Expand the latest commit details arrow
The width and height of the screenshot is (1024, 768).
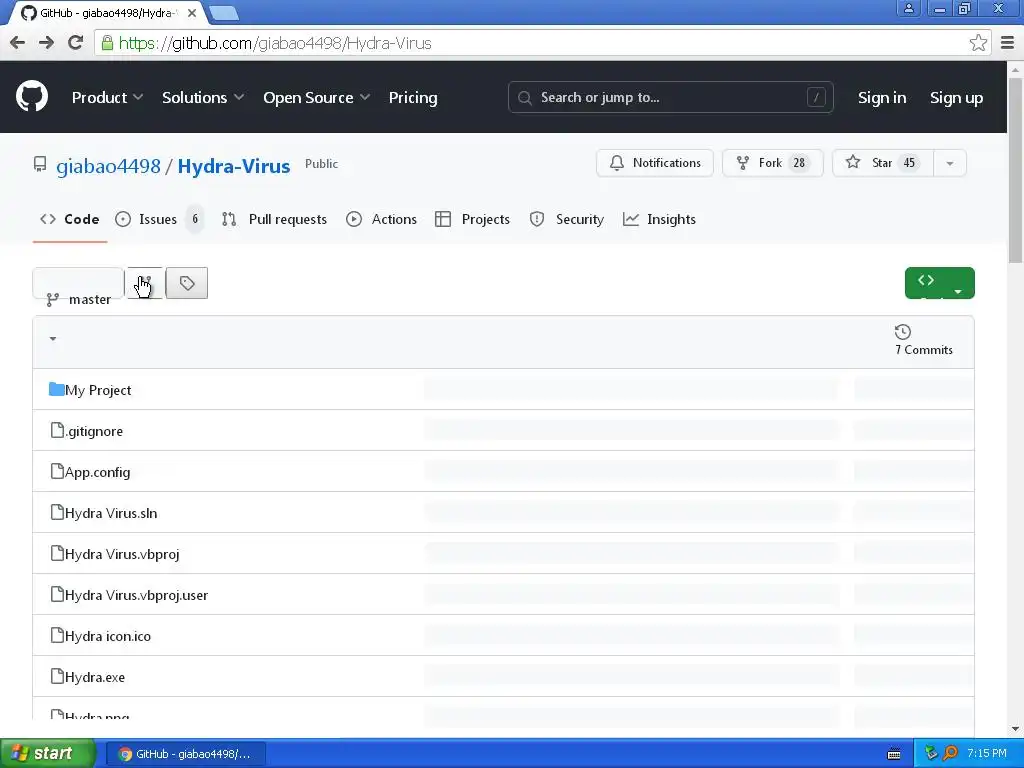pyautogui.click(x=53, y=338)
